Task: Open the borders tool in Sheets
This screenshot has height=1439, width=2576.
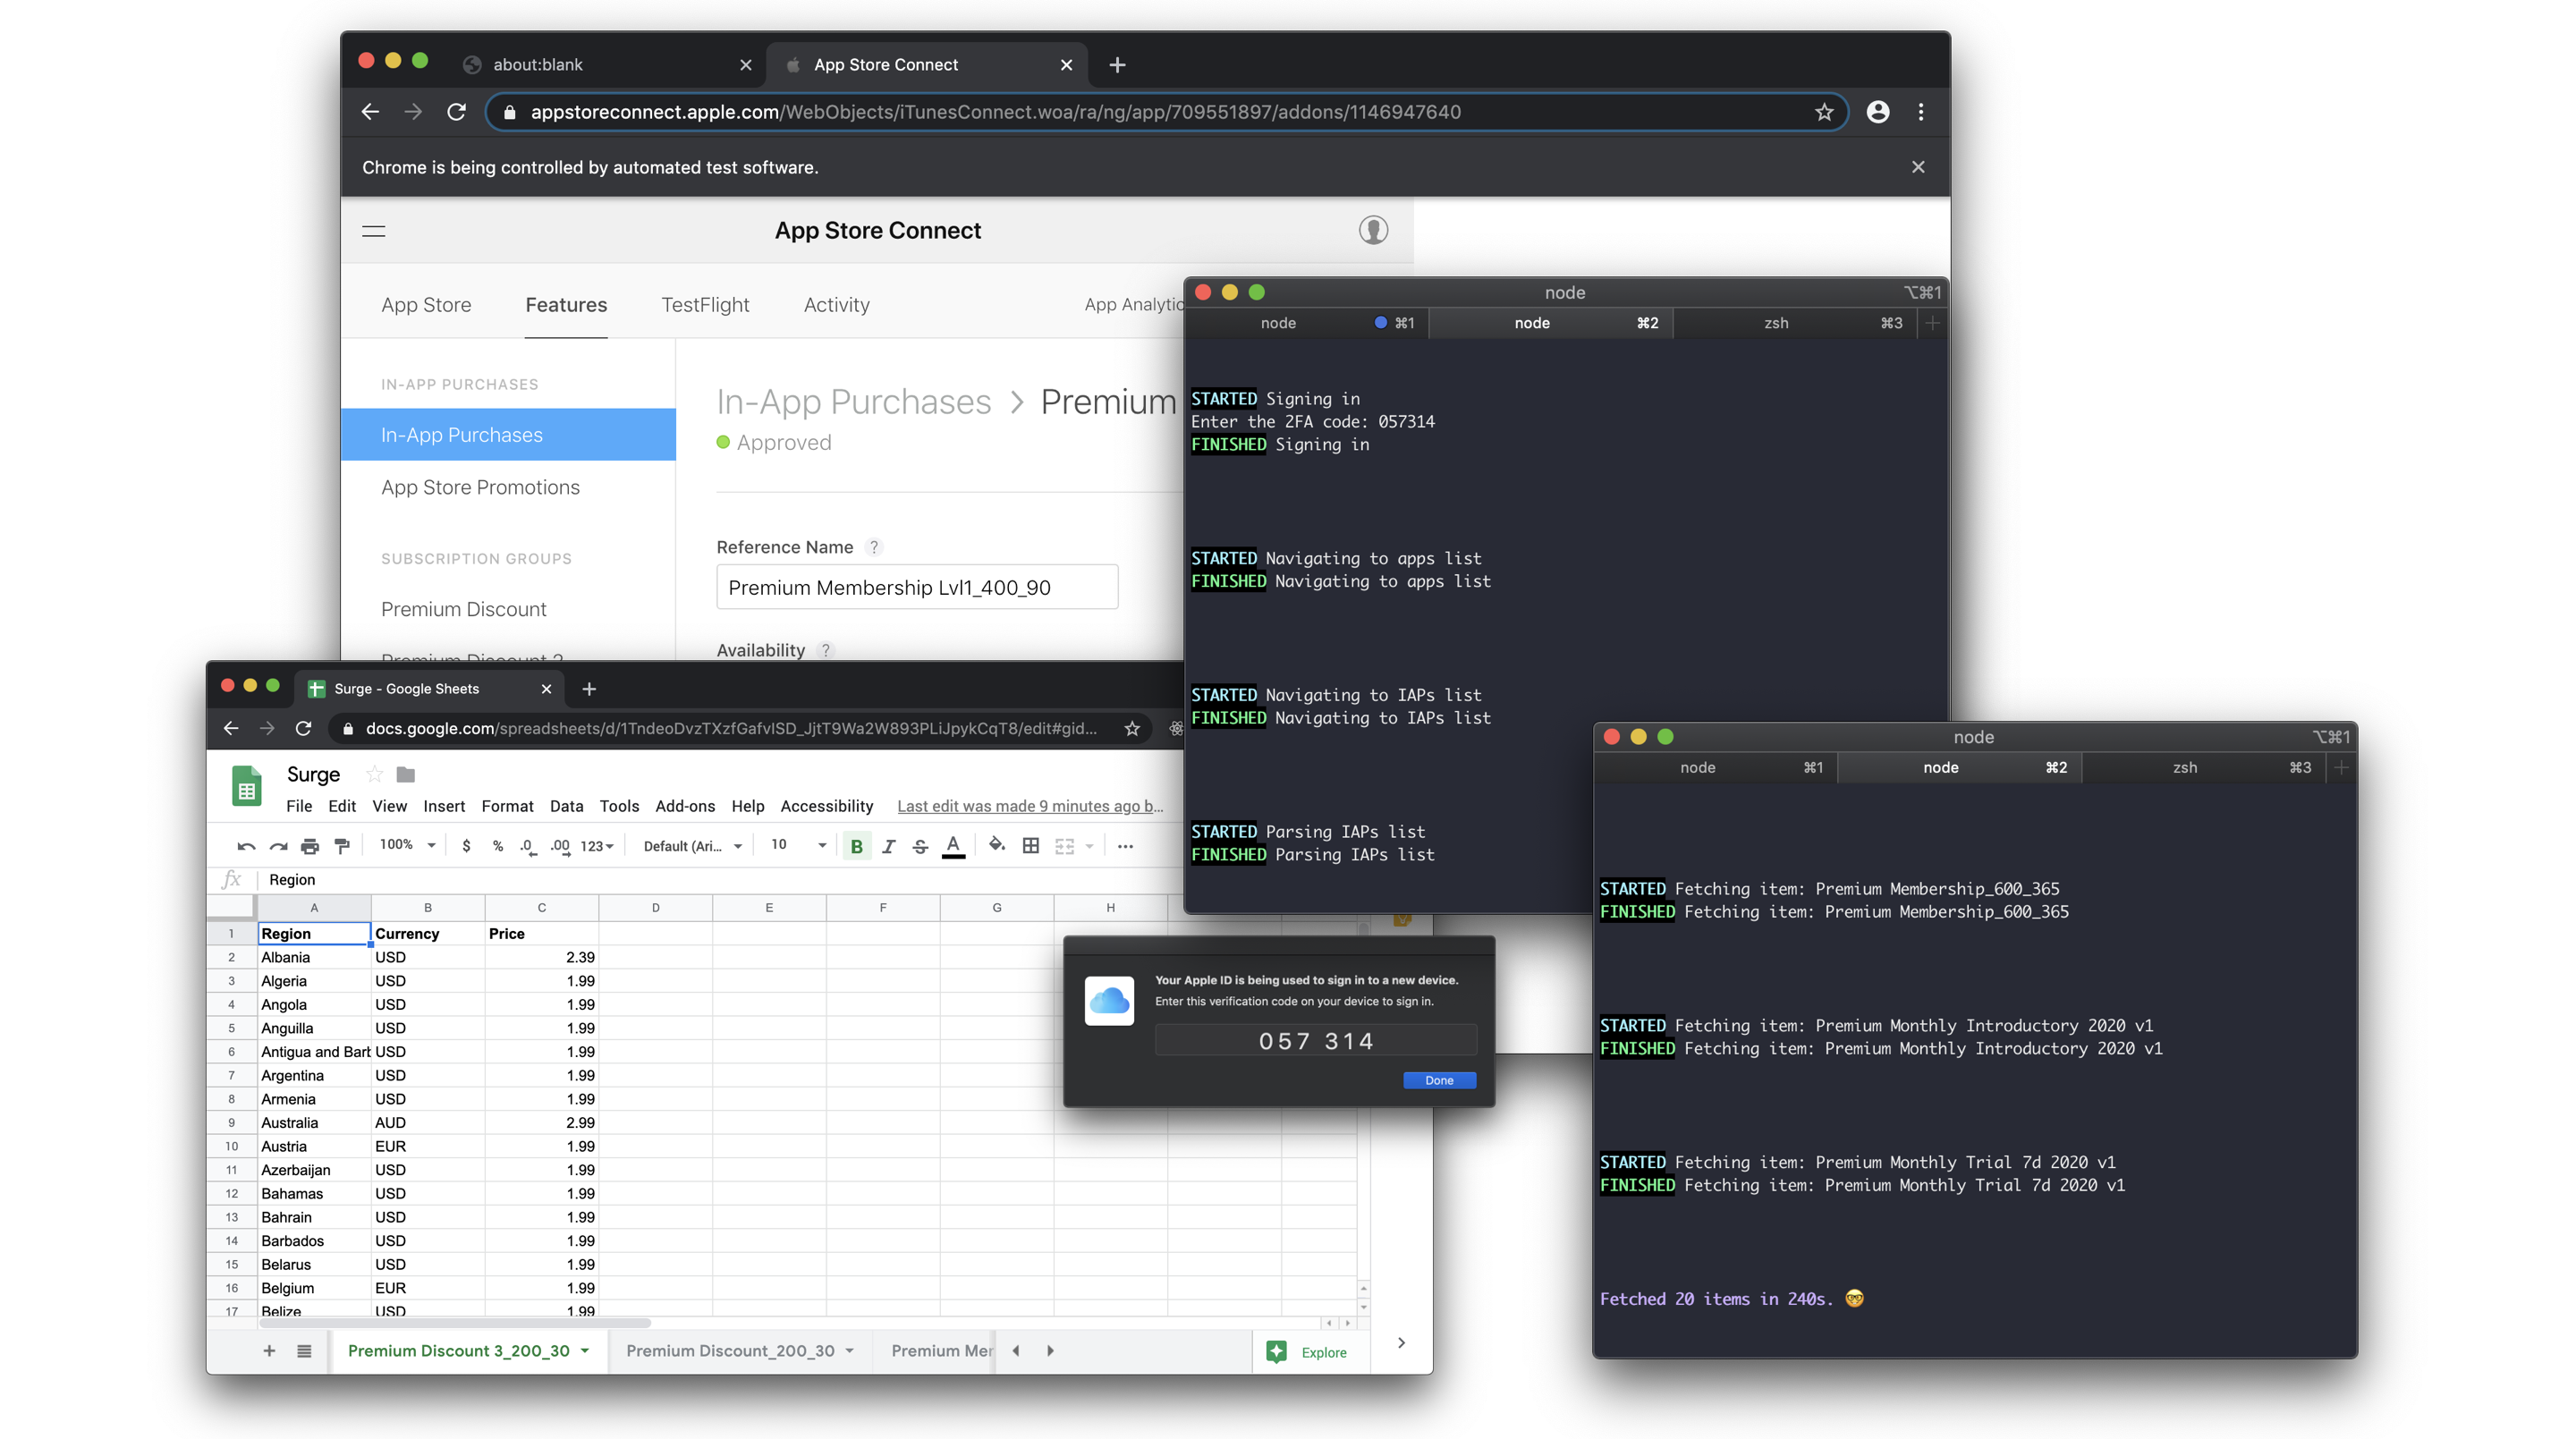Action: click(x=1030, y=846)
